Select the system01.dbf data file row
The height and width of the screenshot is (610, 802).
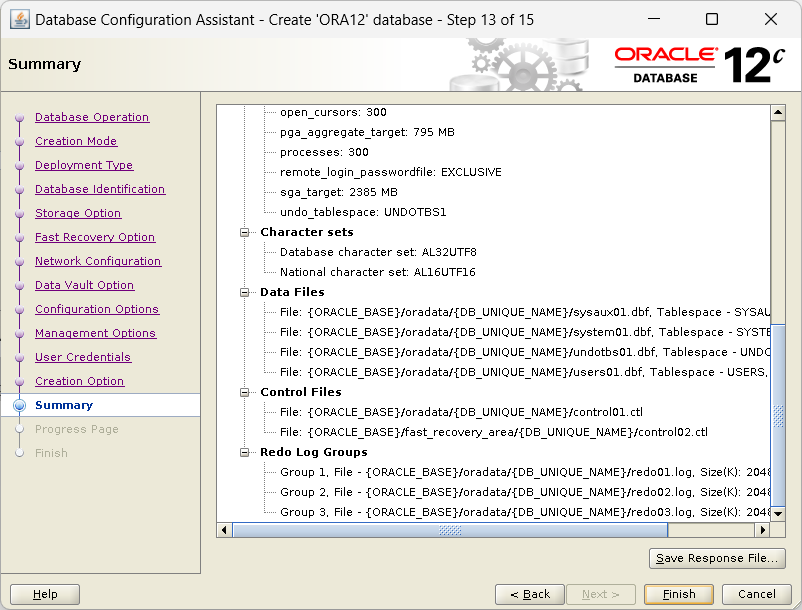[x=525, y=332]
